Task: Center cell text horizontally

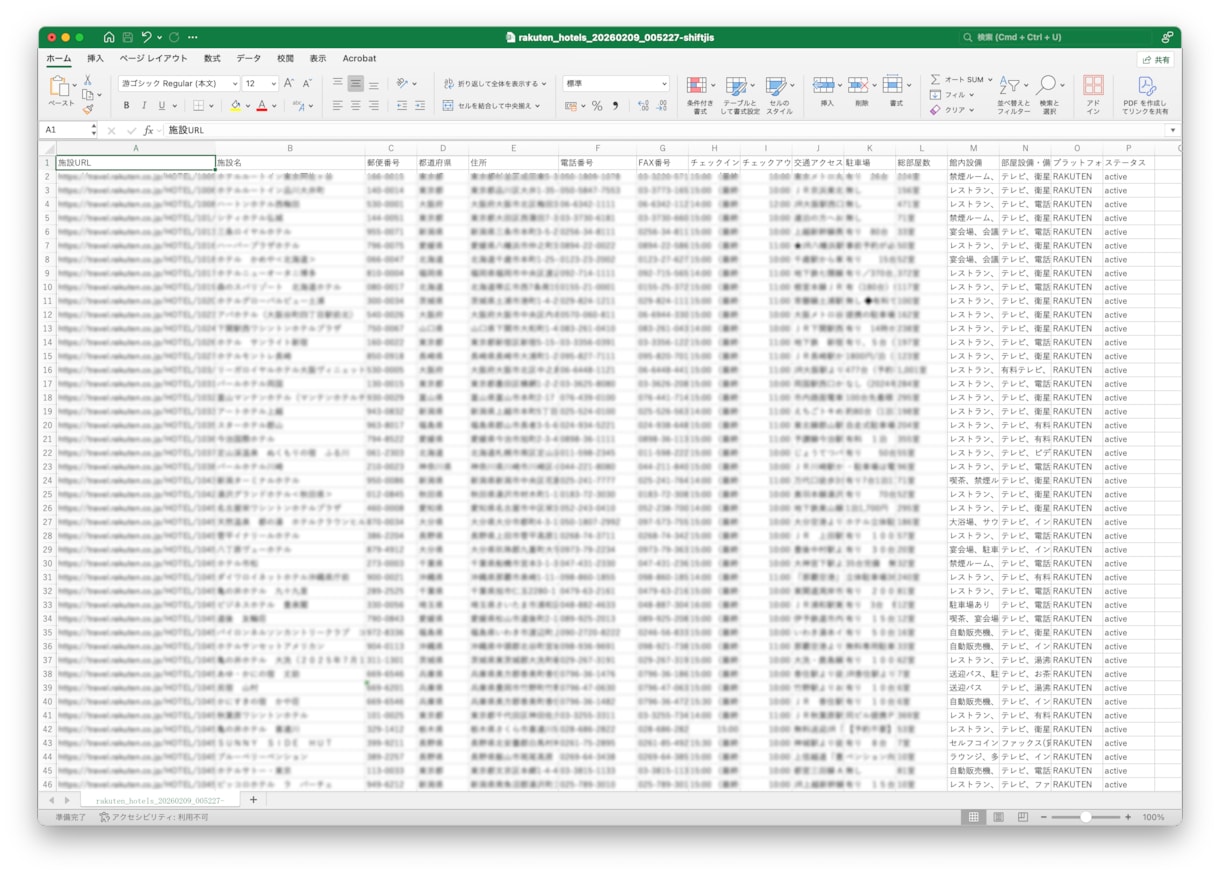Action: pyautogui.click(x=355, y=105)
